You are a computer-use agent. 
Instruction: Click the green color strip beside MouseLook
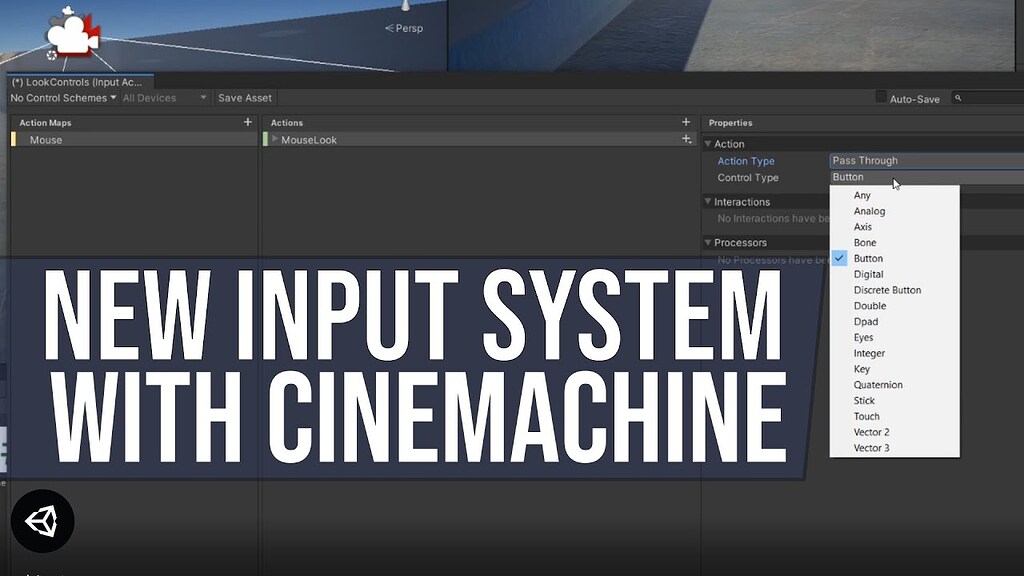click(268, 140)
